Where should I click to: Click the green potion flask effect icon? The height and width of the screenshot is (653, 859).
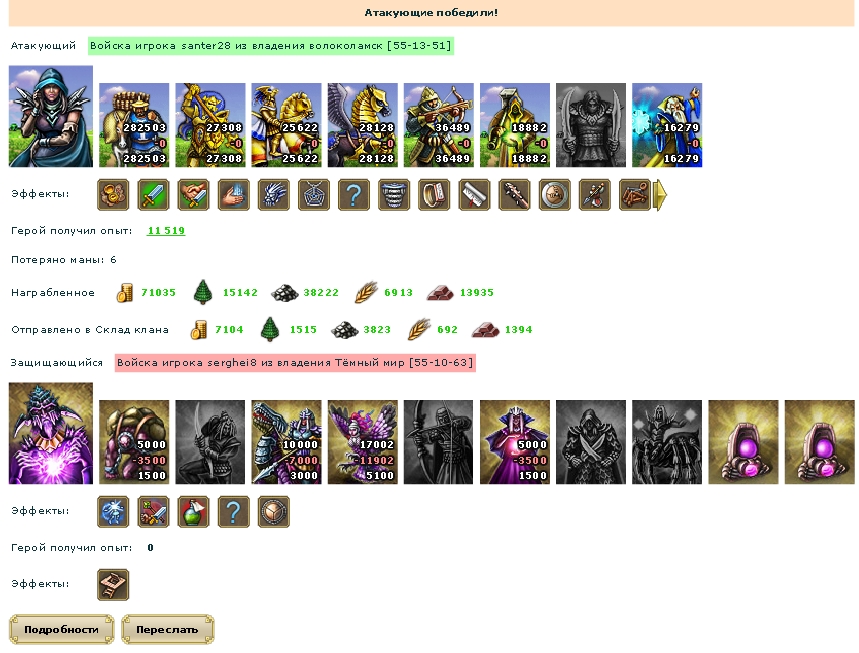[x=193, y=512]
